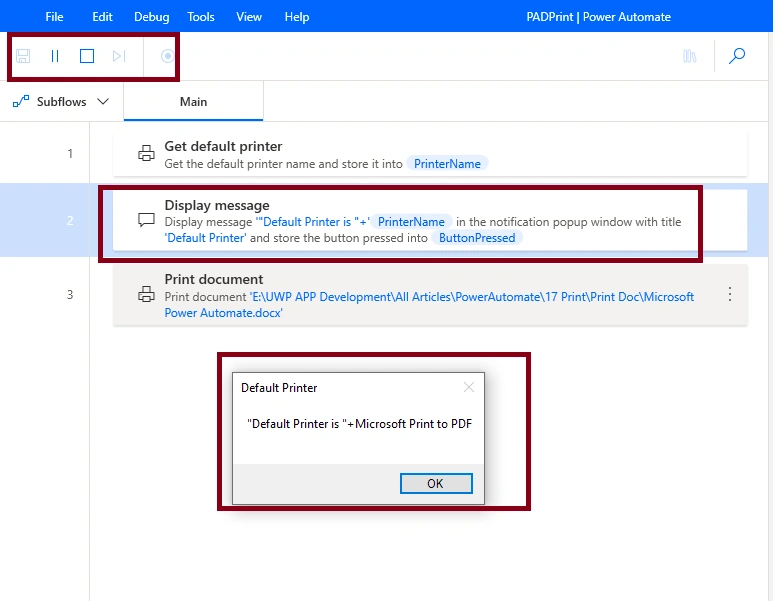Select the Get default printer action

(x=430, y=154)
